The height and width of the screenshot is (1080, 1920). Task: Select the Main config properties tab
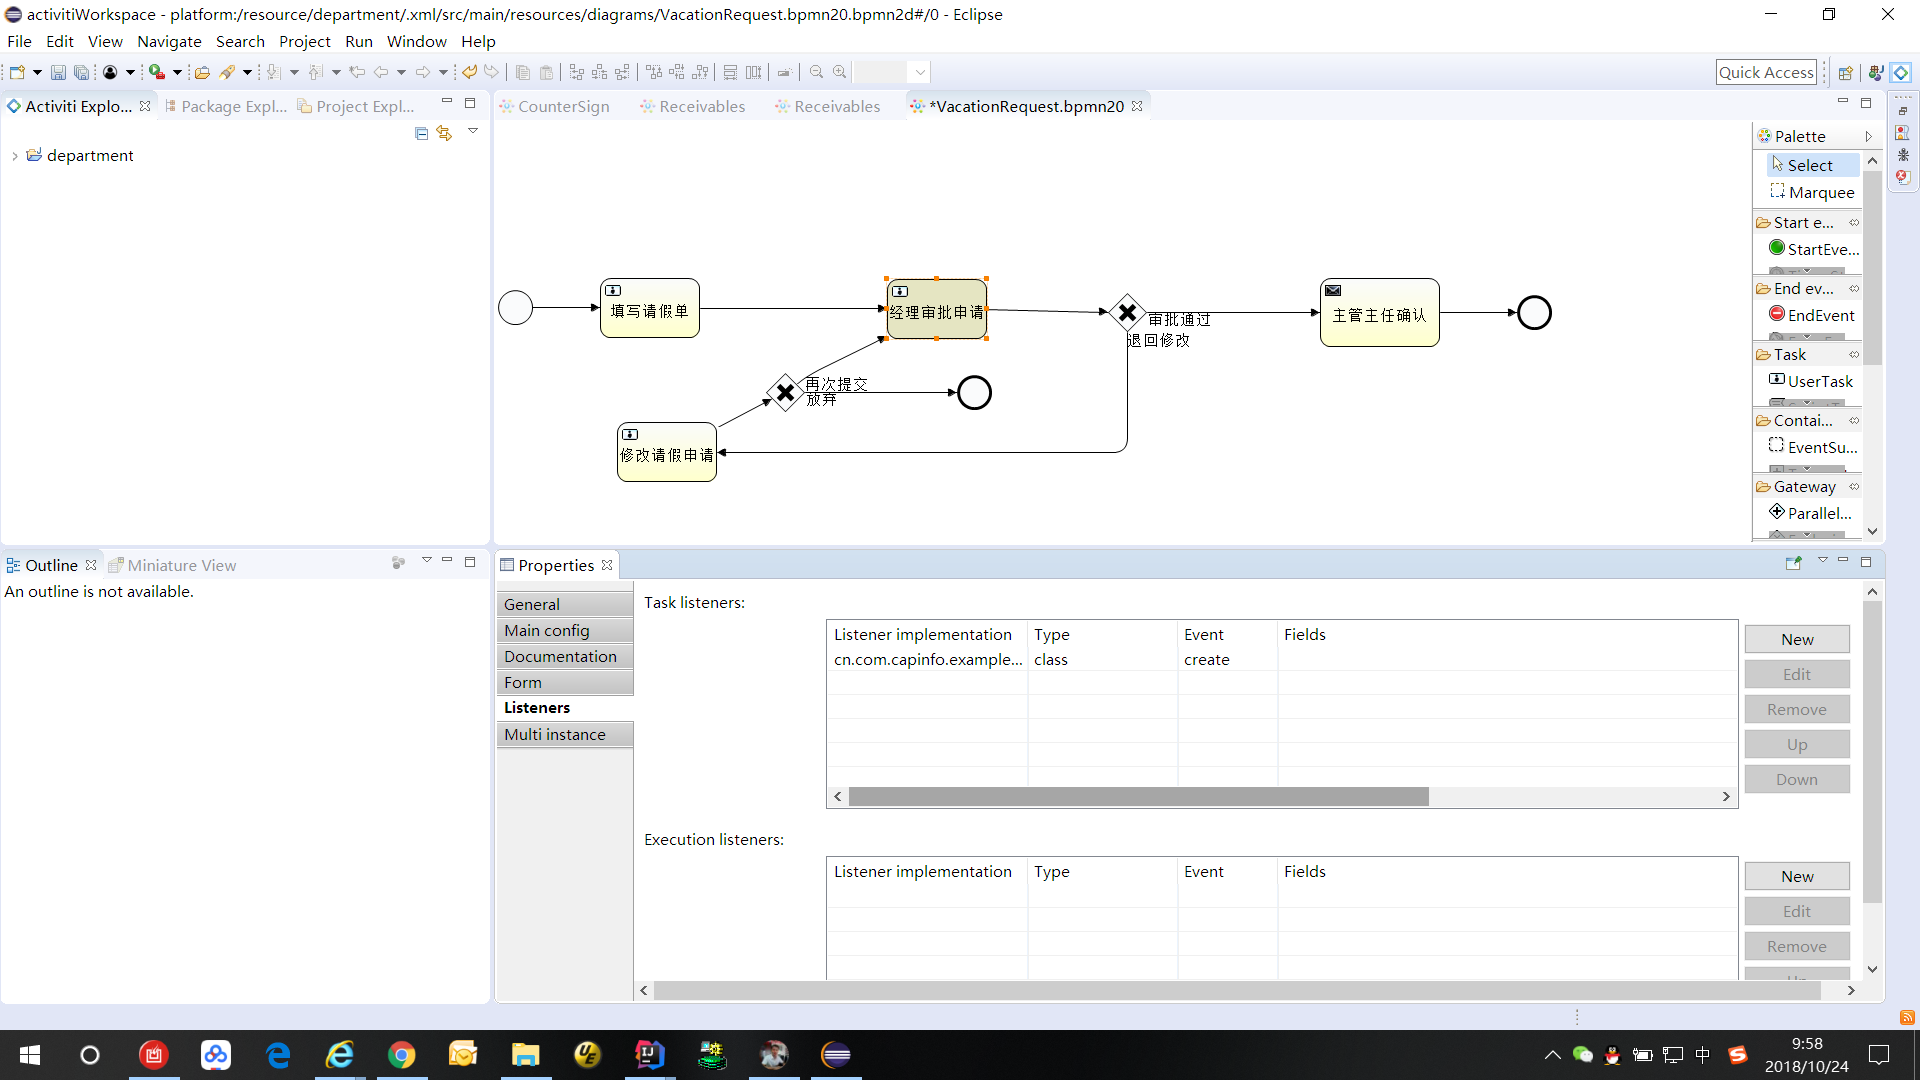[x=565, y=630]
